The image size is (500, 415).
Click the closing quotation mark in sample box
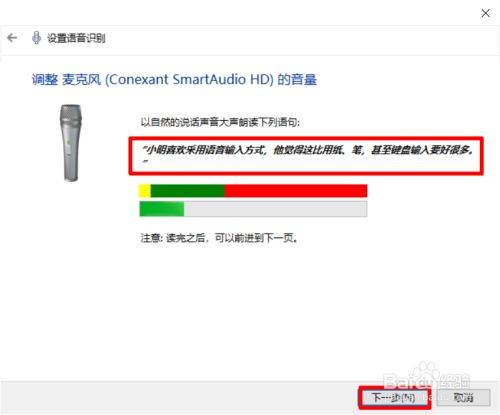tap(145, 162)
